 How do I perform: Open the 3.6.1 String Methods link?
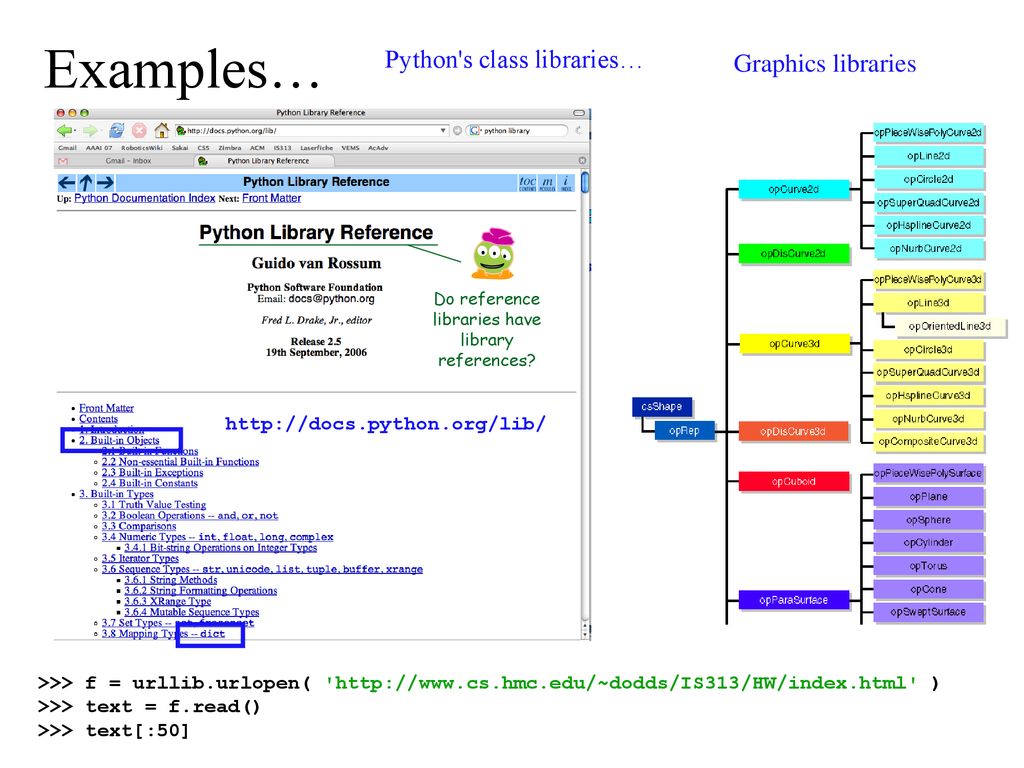[170, 580]
